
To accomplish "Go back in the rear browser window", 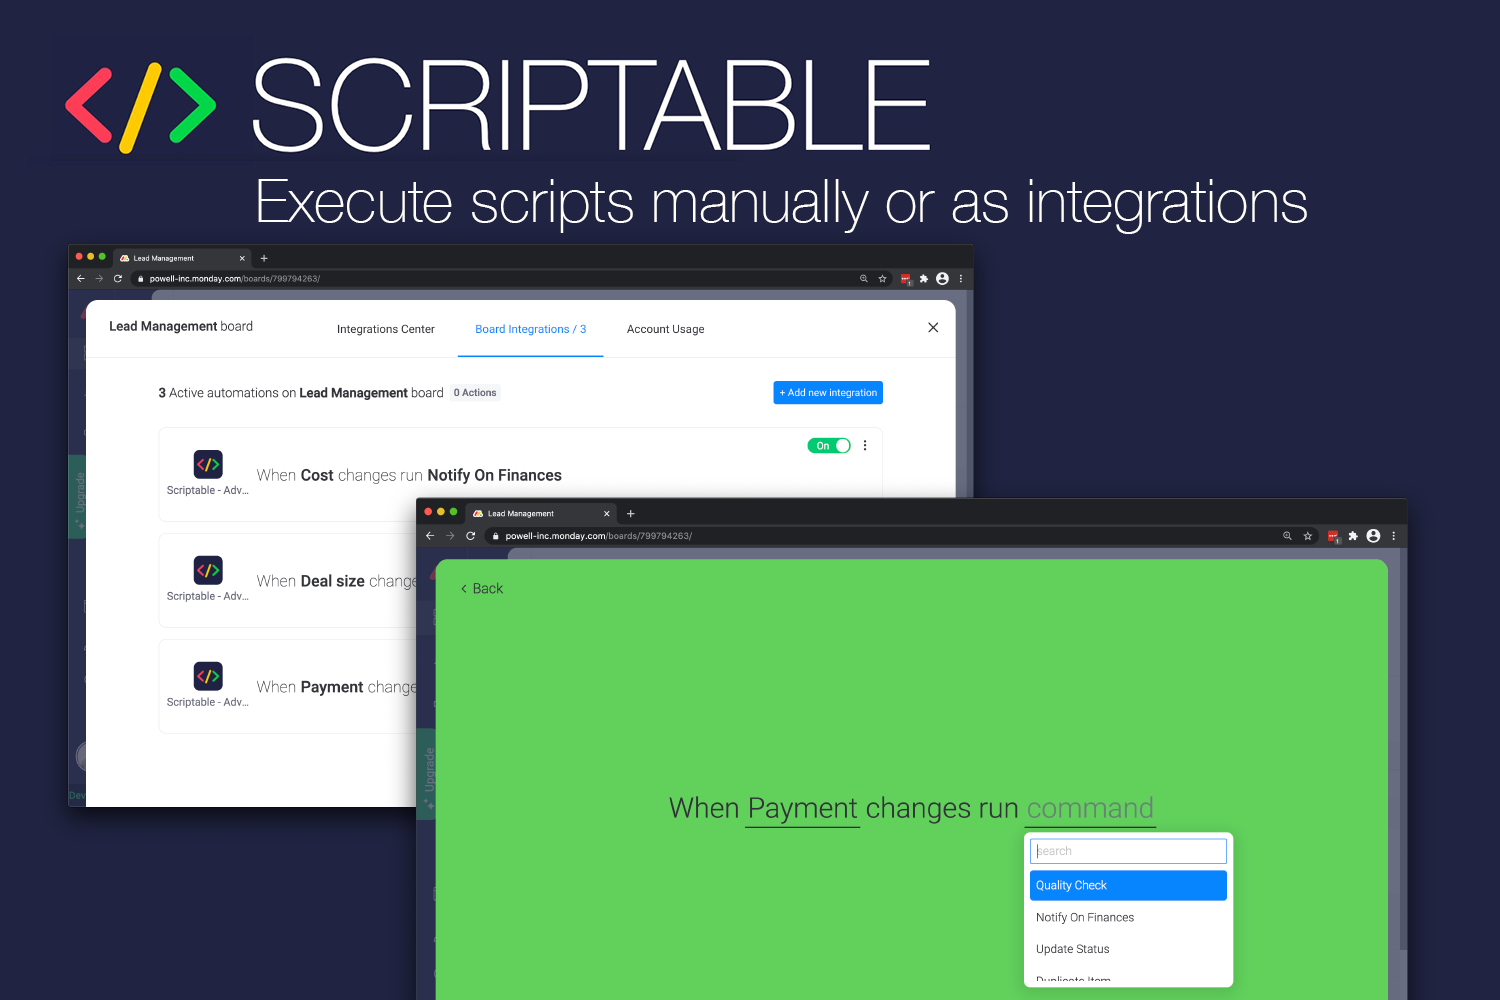I will [81, 279].
